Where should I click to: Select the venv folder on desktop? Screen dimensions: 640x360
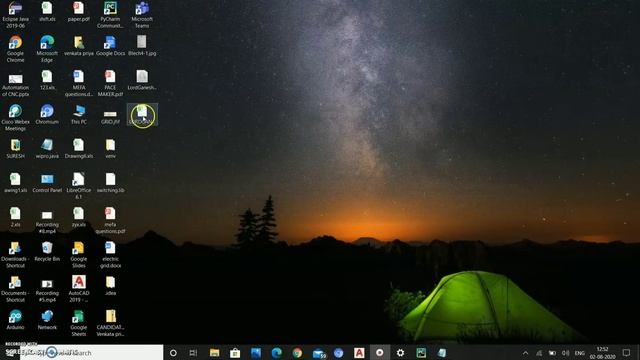[110, 149]
